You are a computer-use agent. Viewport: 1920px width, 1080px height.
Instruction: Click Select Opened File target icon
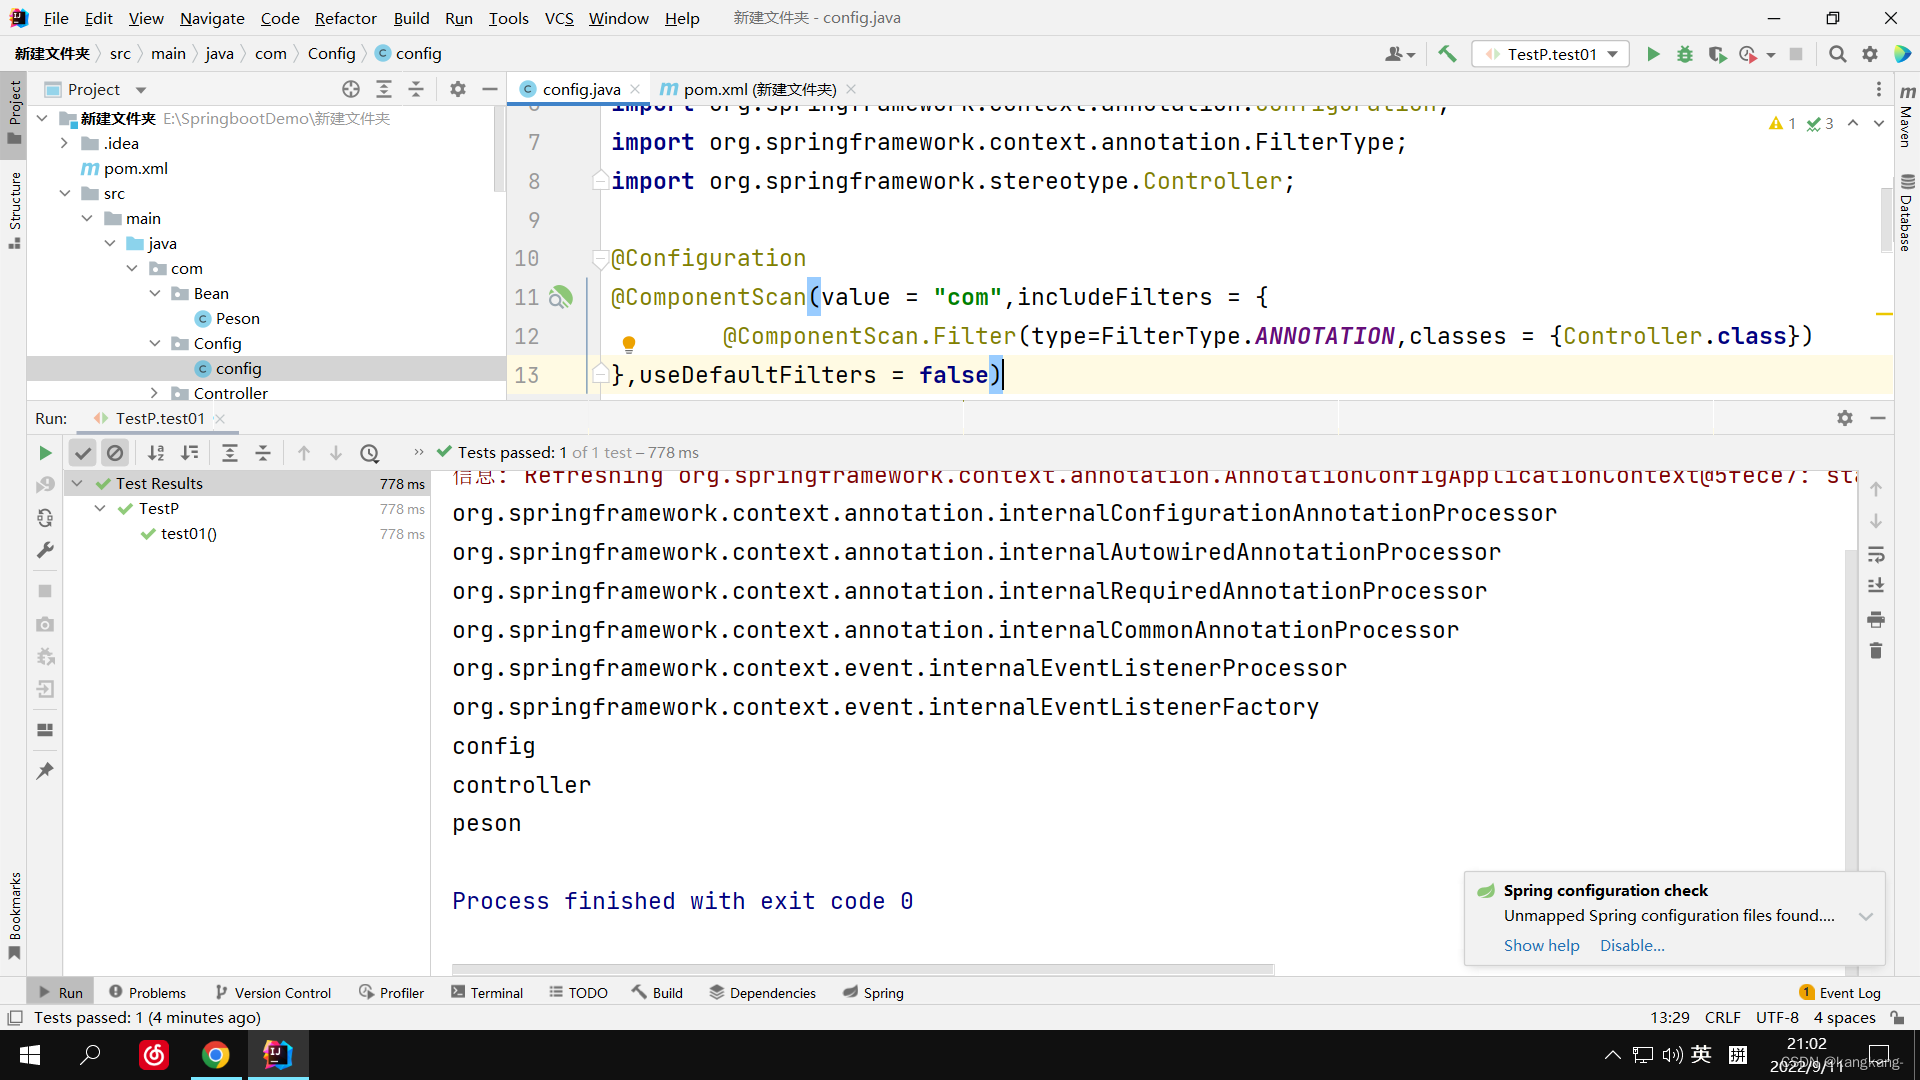point(351,89)
